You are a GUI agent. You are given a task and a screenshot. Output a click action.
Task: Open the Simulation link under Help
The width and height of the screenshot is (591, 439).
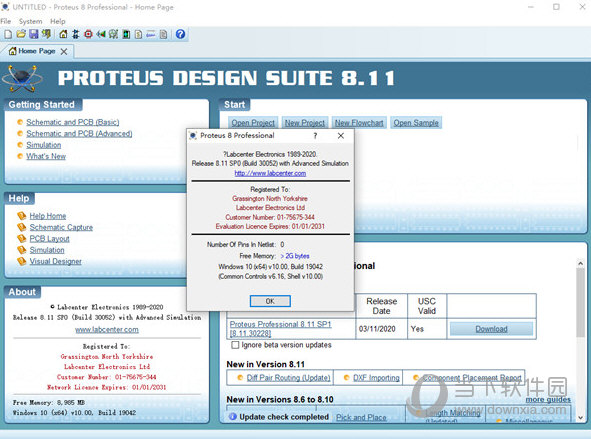(47, 250)
